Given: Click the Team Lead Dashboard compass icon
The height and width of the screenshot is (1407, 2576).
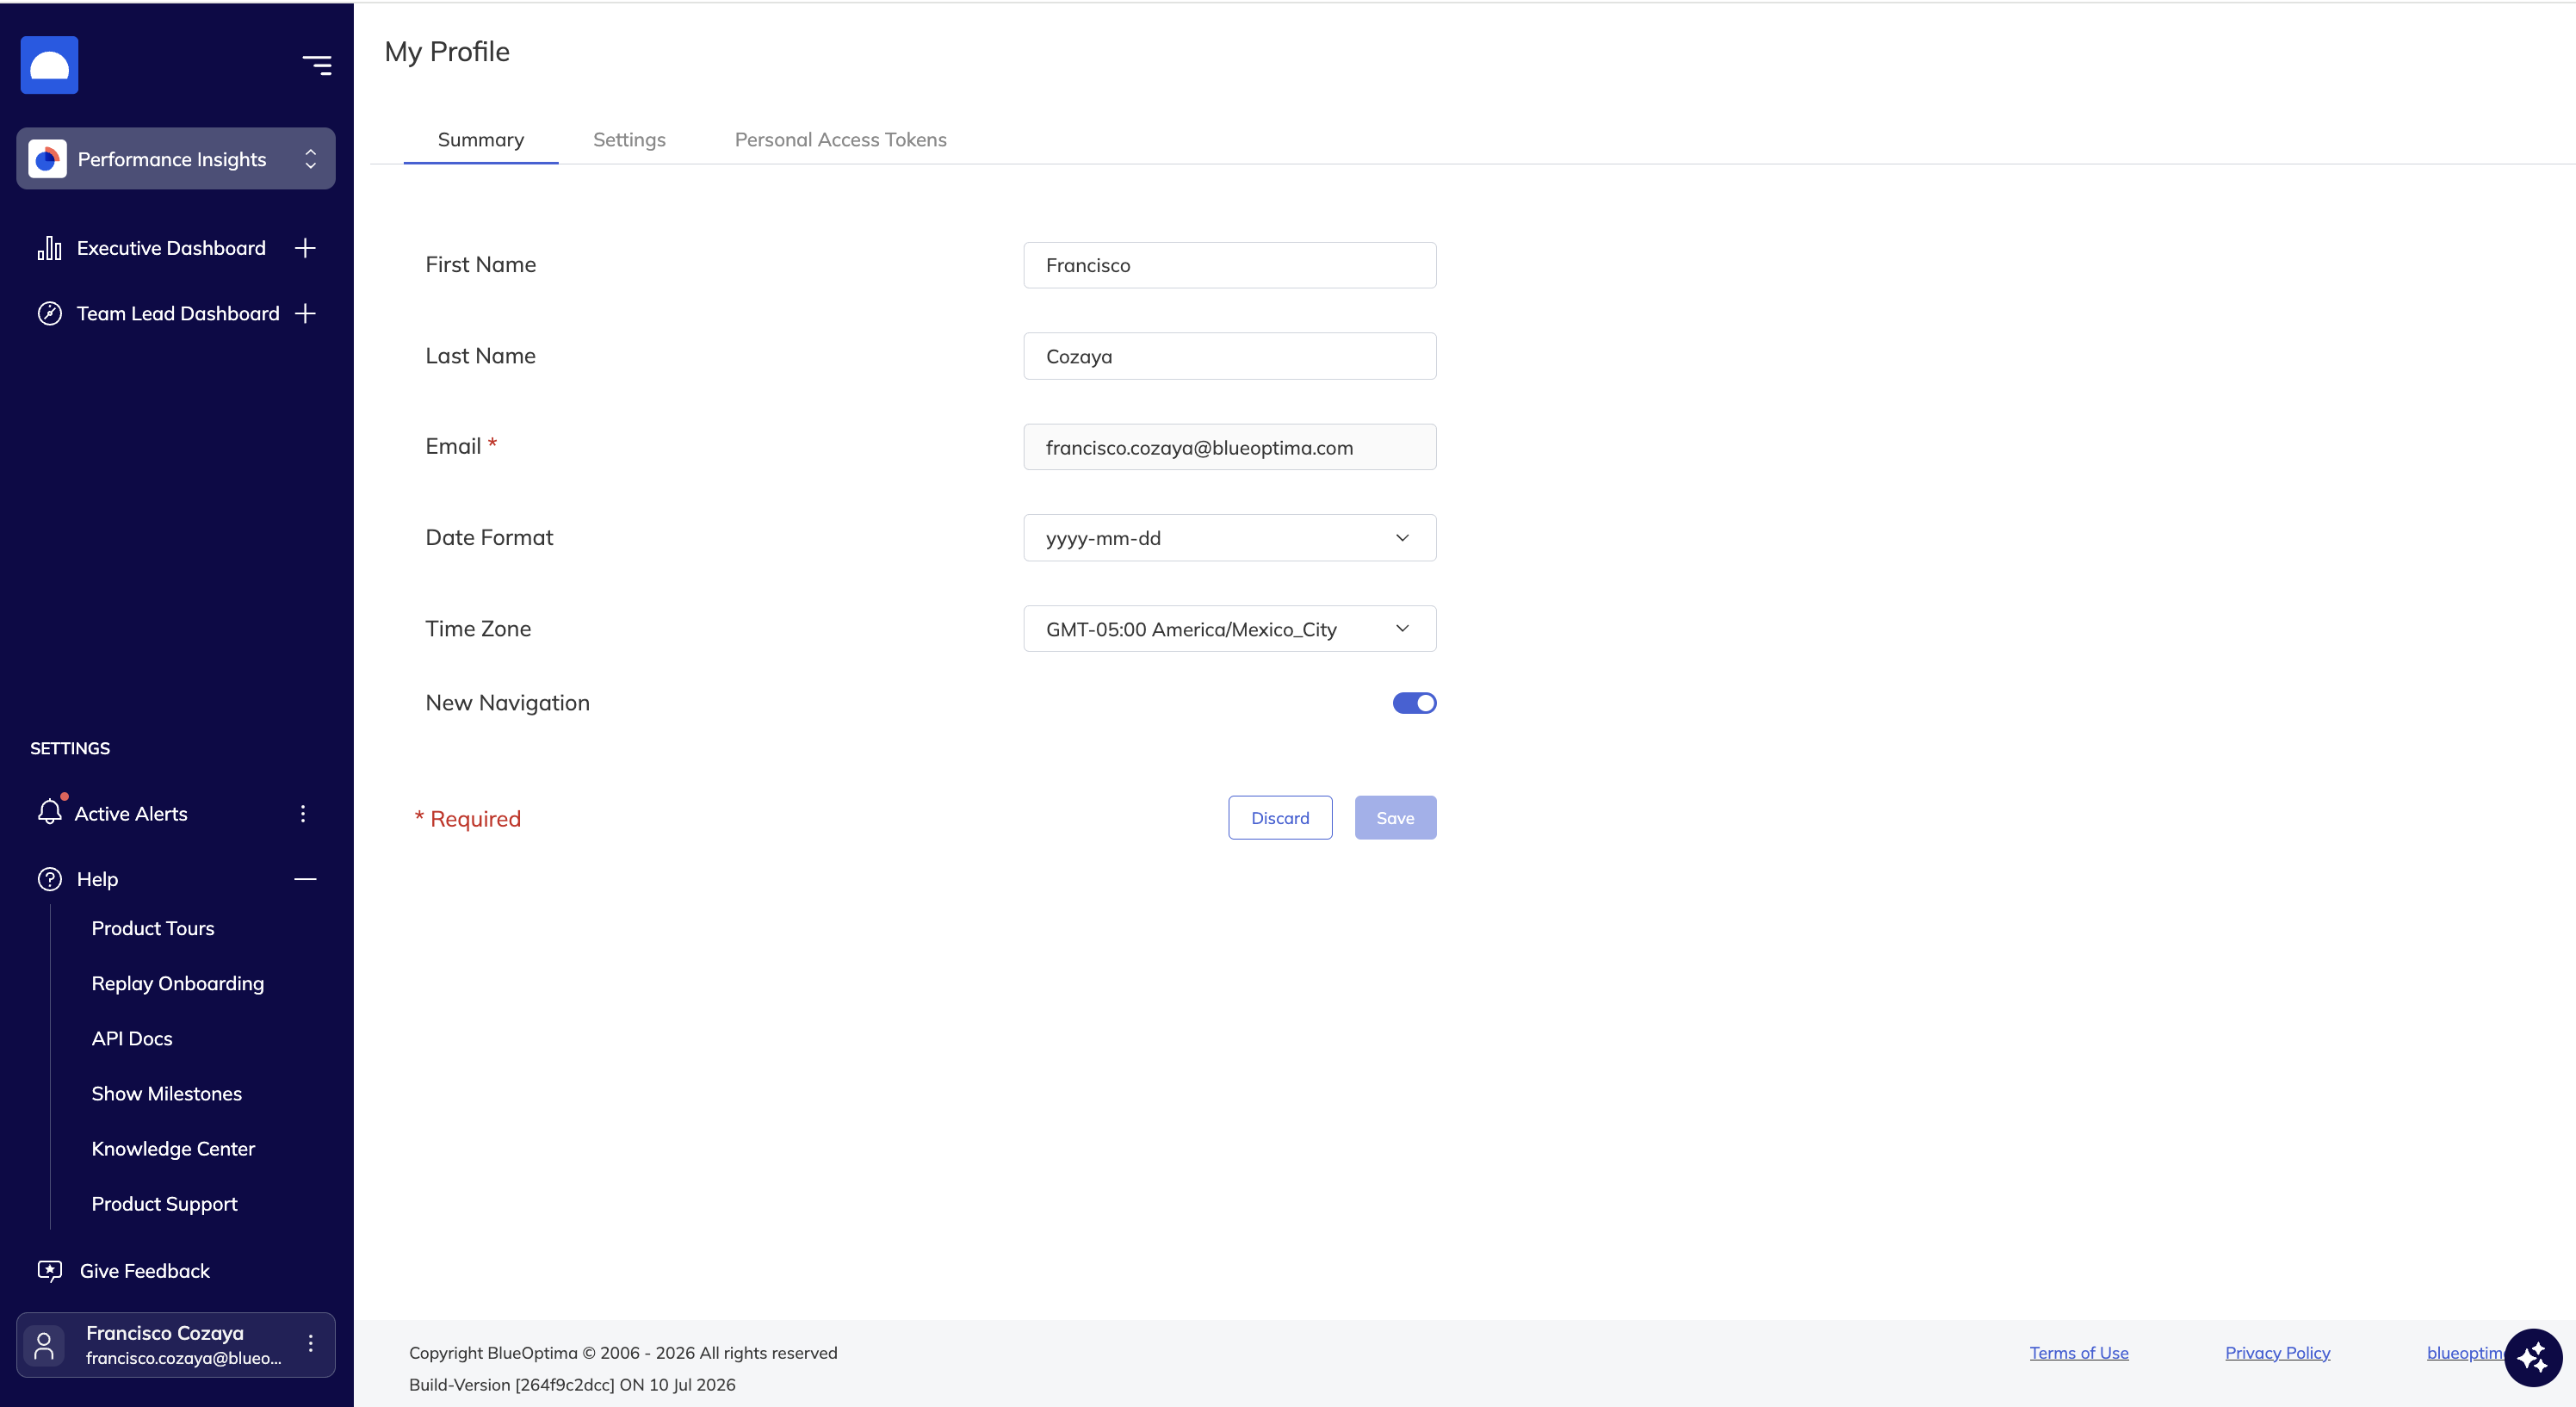Looking at the screenshot, I should [x=49, y=313].
